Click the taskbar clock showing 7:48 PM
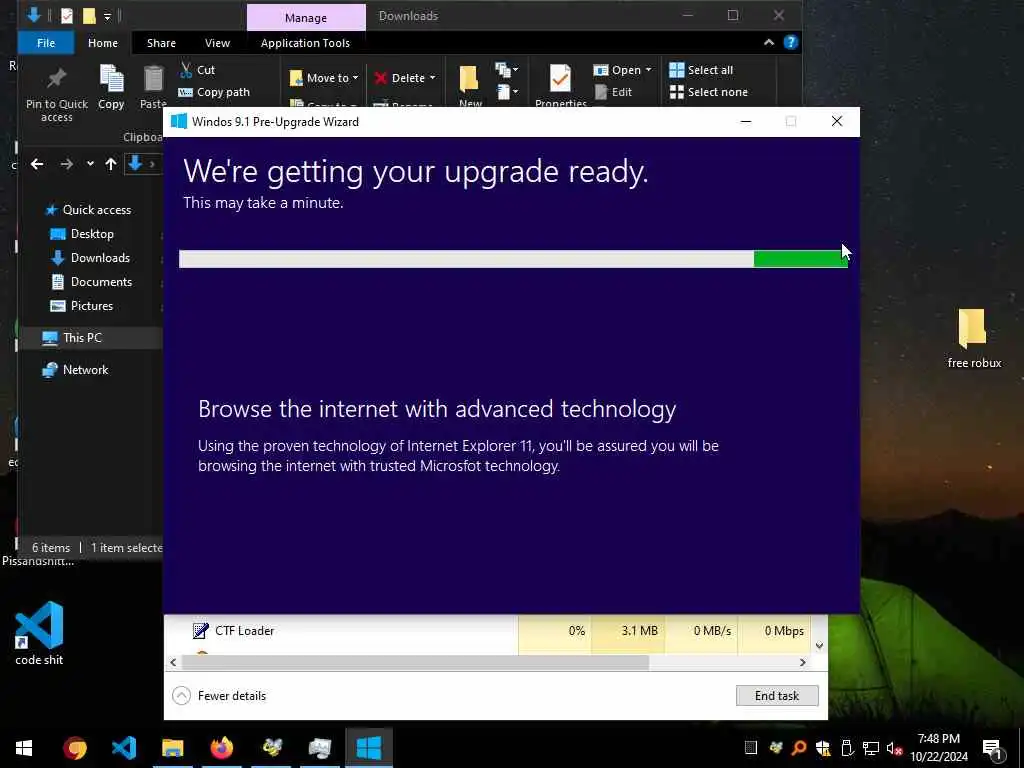 (938, 748)
